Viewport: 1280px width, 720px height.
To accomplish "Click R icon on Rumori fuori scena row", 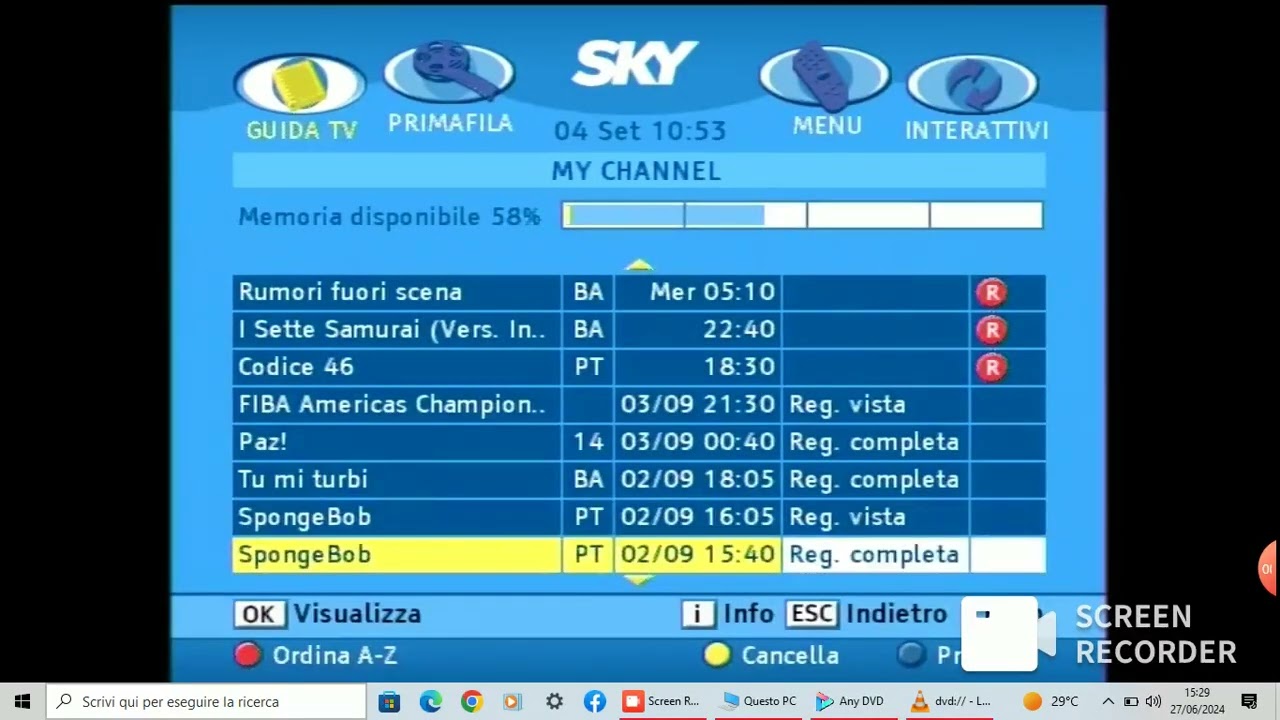I will click(991, 292).
